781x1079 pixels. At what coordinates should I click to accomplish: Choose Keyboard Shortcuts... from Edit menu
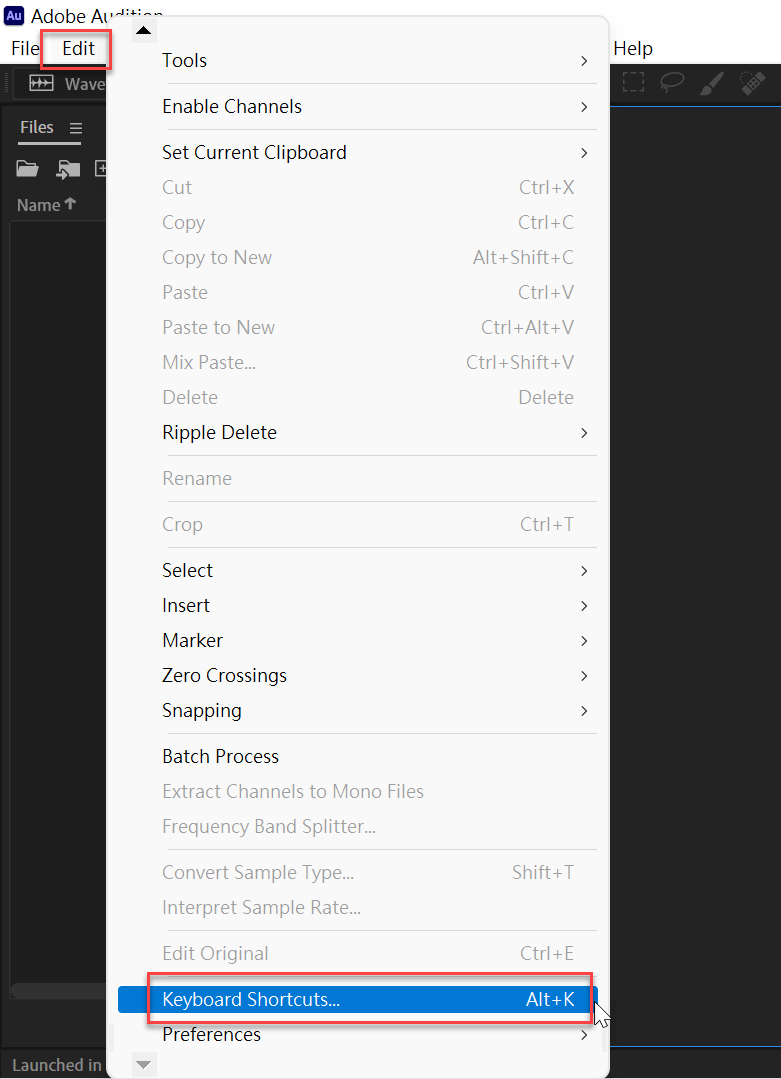(358, 999)
